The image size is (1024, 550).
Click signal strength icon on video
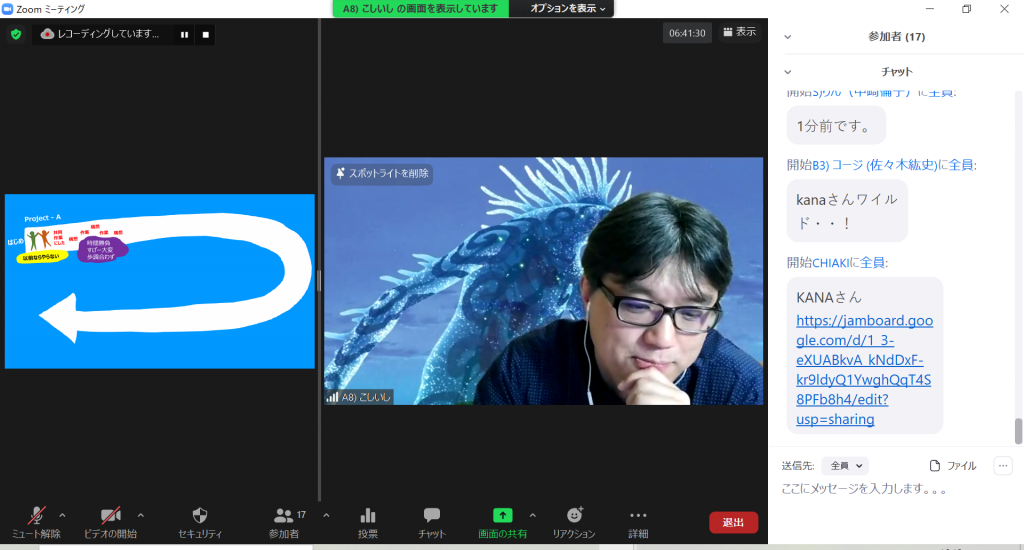332,397
